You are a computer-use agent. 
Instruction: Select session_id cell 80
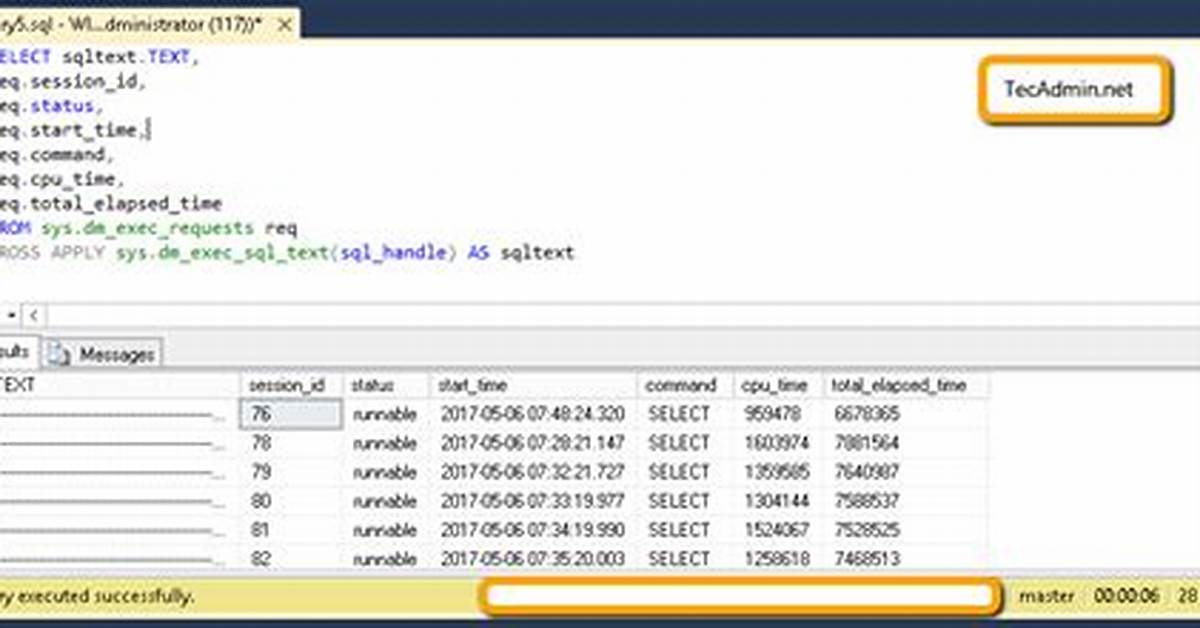coord(290,501)
